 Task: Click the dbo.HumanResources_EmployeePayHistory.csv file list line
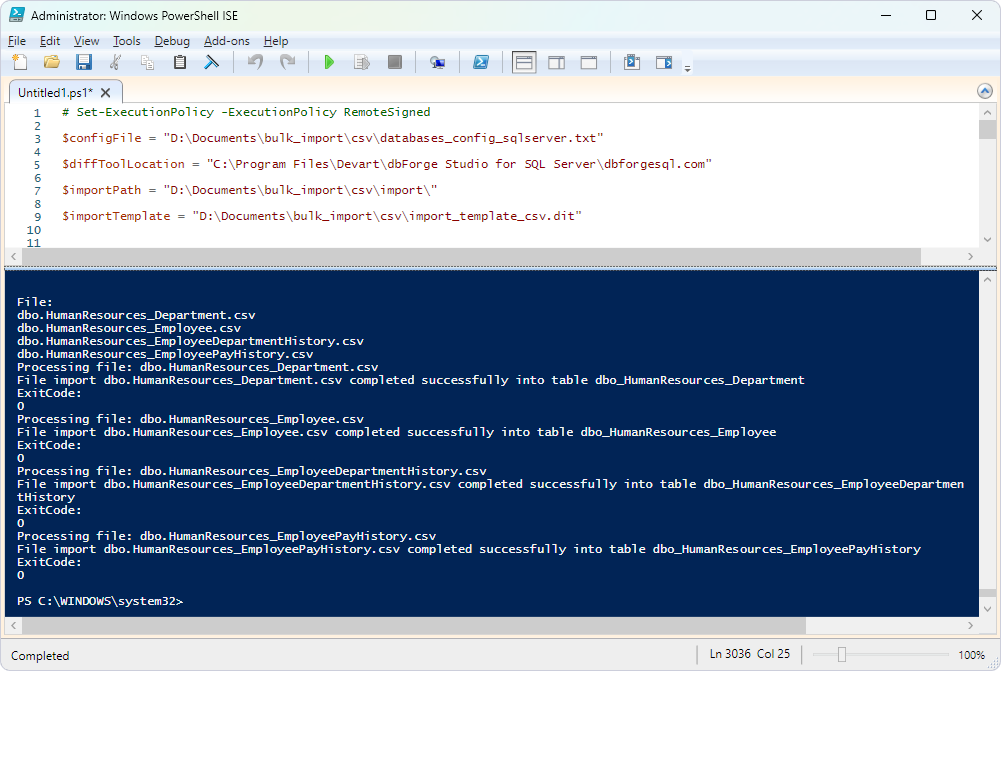tap(165, 354)
